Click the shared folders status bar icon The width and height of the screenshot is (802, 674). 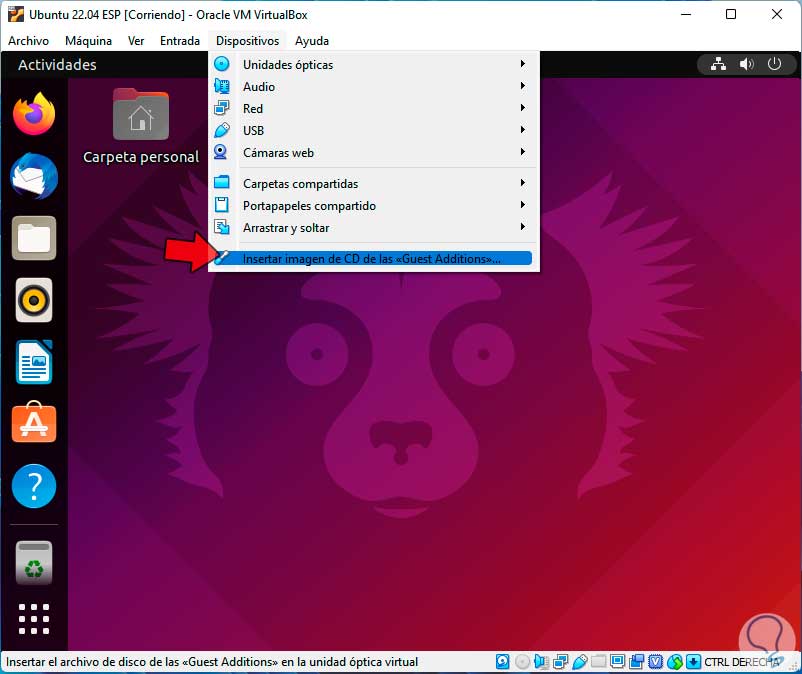tap(598, 662)
